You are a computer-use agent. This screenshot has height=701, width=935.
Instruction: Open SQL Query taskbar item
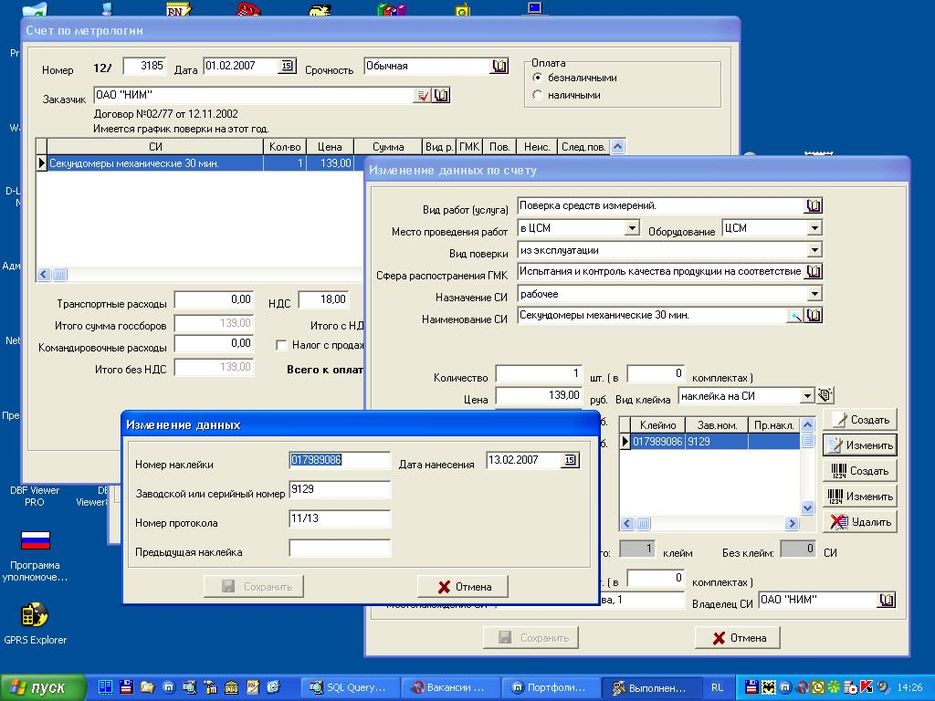click(x=348, y=687)
